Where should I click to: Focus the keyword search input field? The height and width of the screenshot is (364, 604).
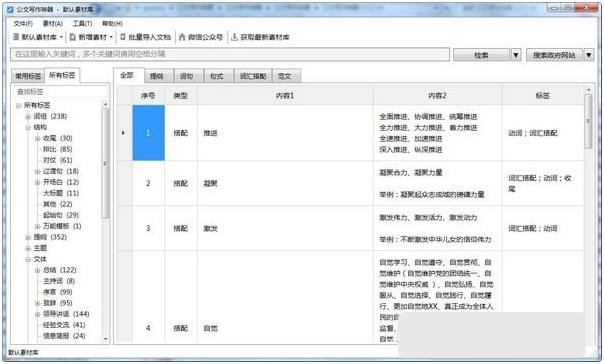230,54
